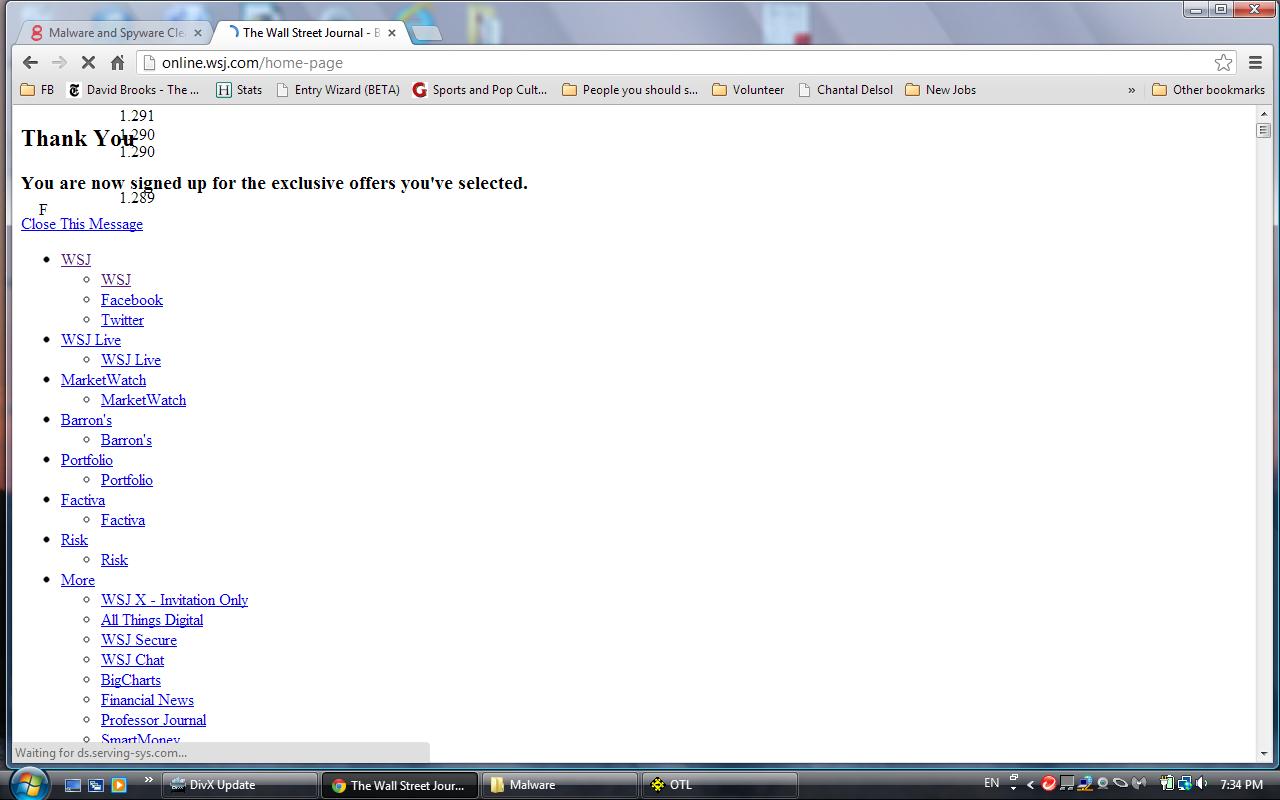This screenshot has height=800, width=1280.
Task: Open WSJ Secure link
Action: pyautogui.click(x=139, y=640)
